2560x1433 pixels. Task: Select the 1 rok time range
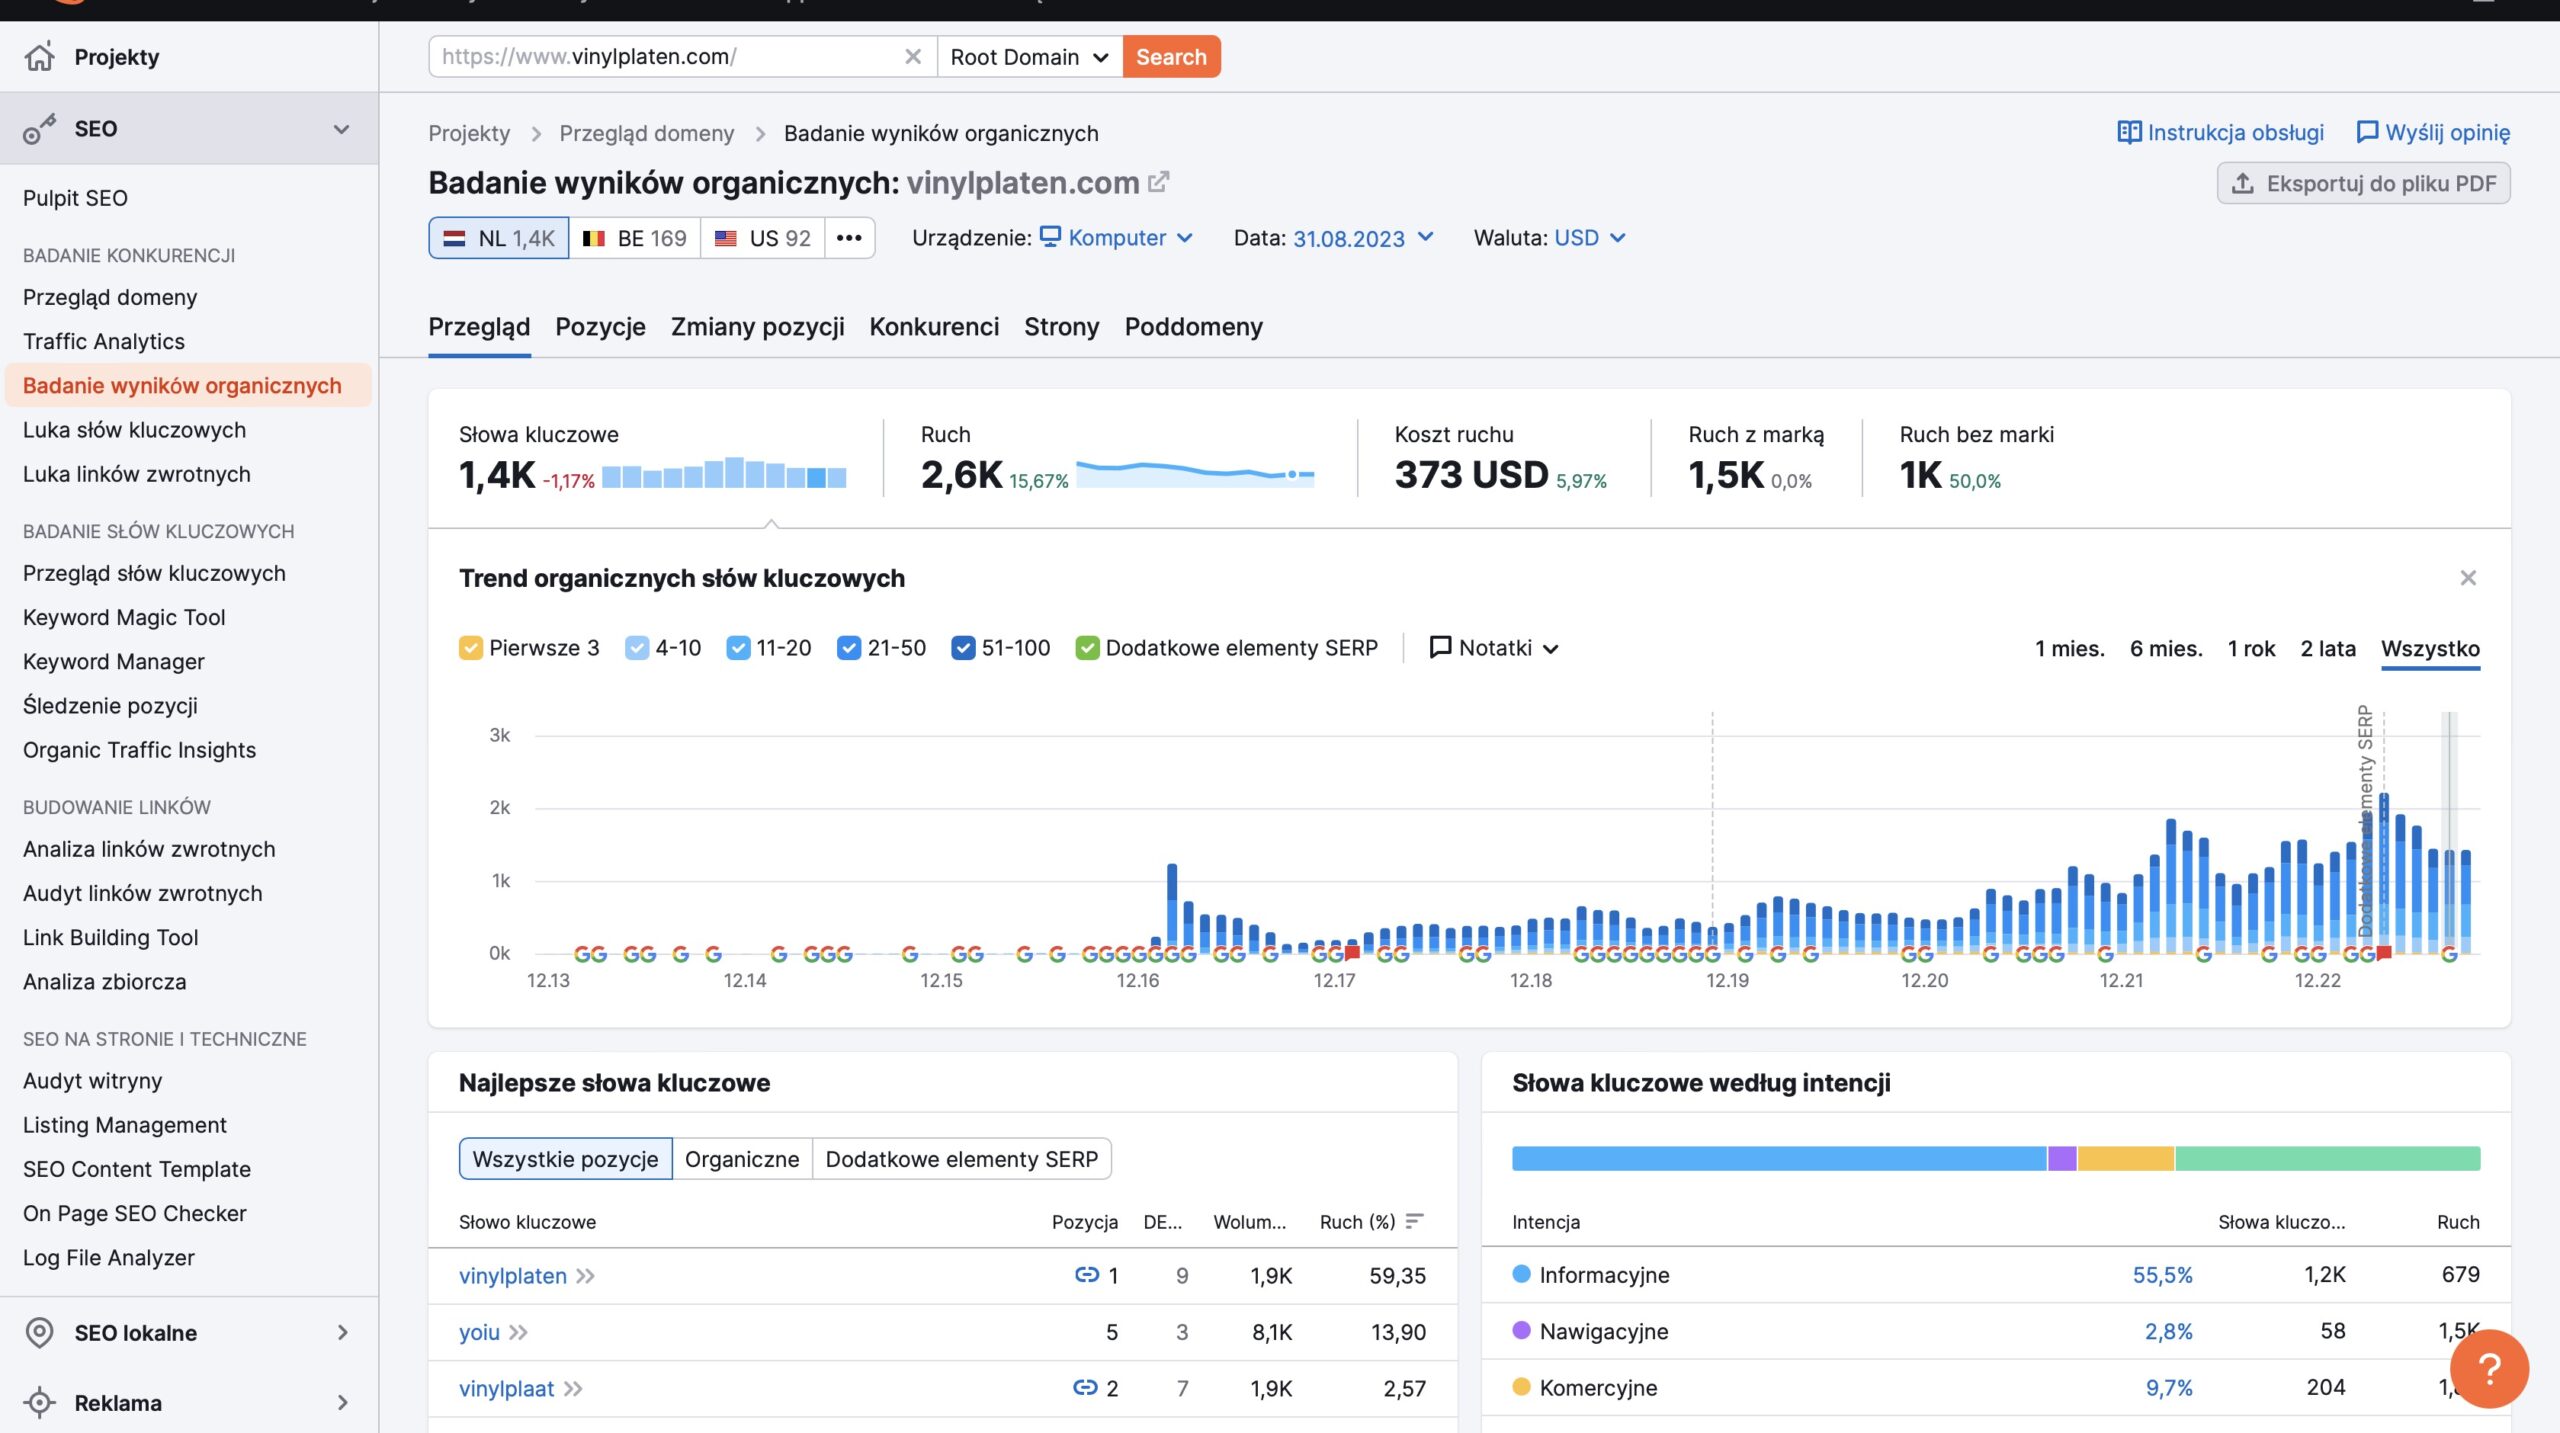point(2251,649)
